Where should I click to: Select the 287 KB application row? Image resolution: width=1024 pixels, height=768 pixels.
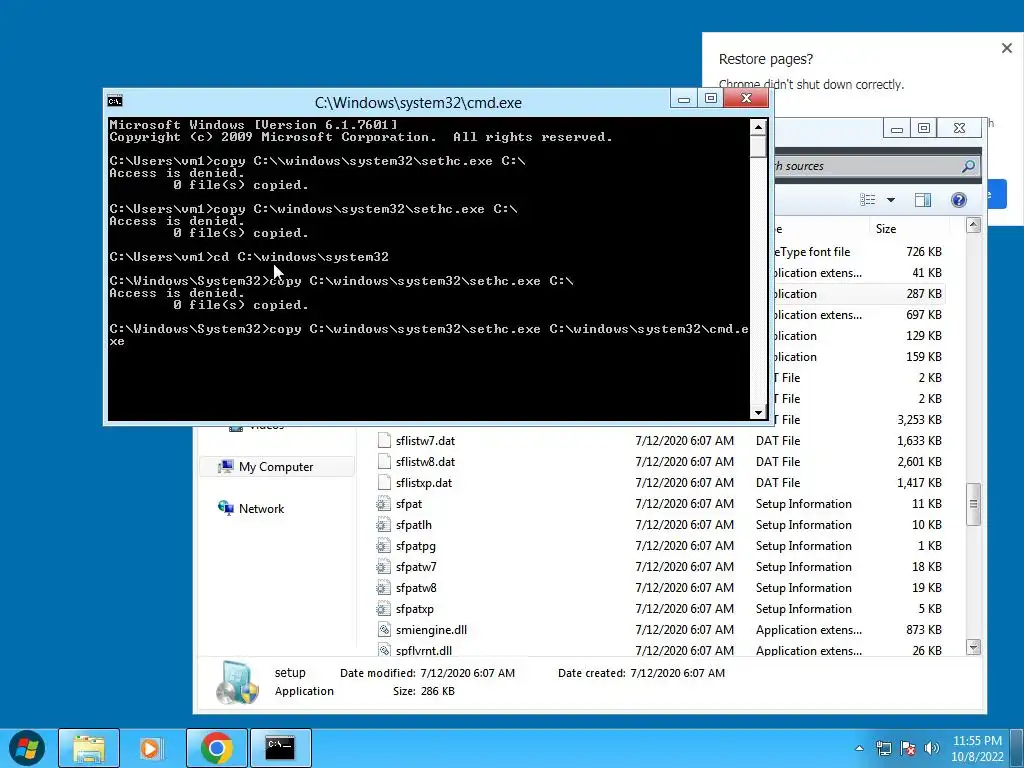click(859, 294)
